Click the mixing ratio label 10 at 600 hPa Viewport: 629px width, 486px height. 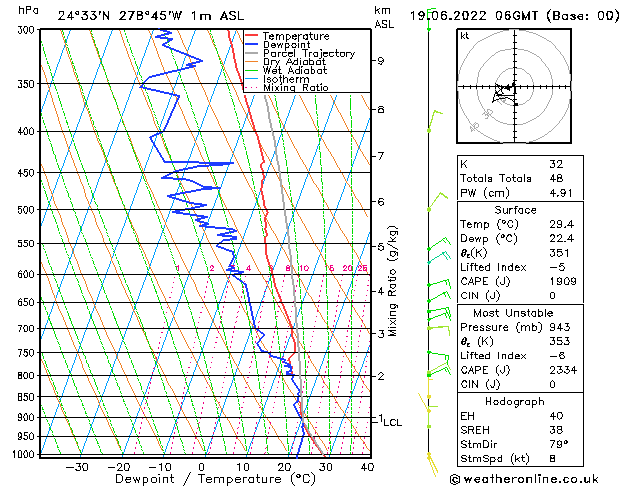304,268
